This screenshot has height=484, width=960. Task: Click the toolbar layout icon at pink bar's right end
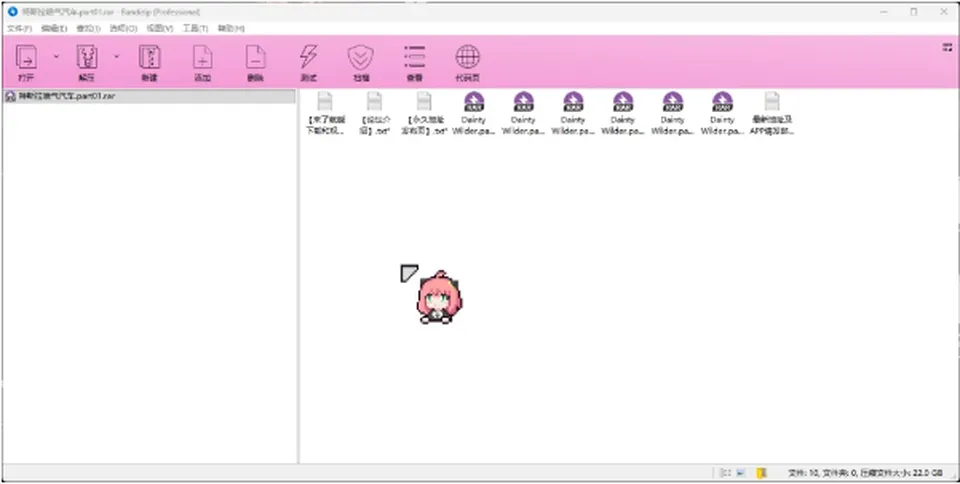tap(947, 48)
